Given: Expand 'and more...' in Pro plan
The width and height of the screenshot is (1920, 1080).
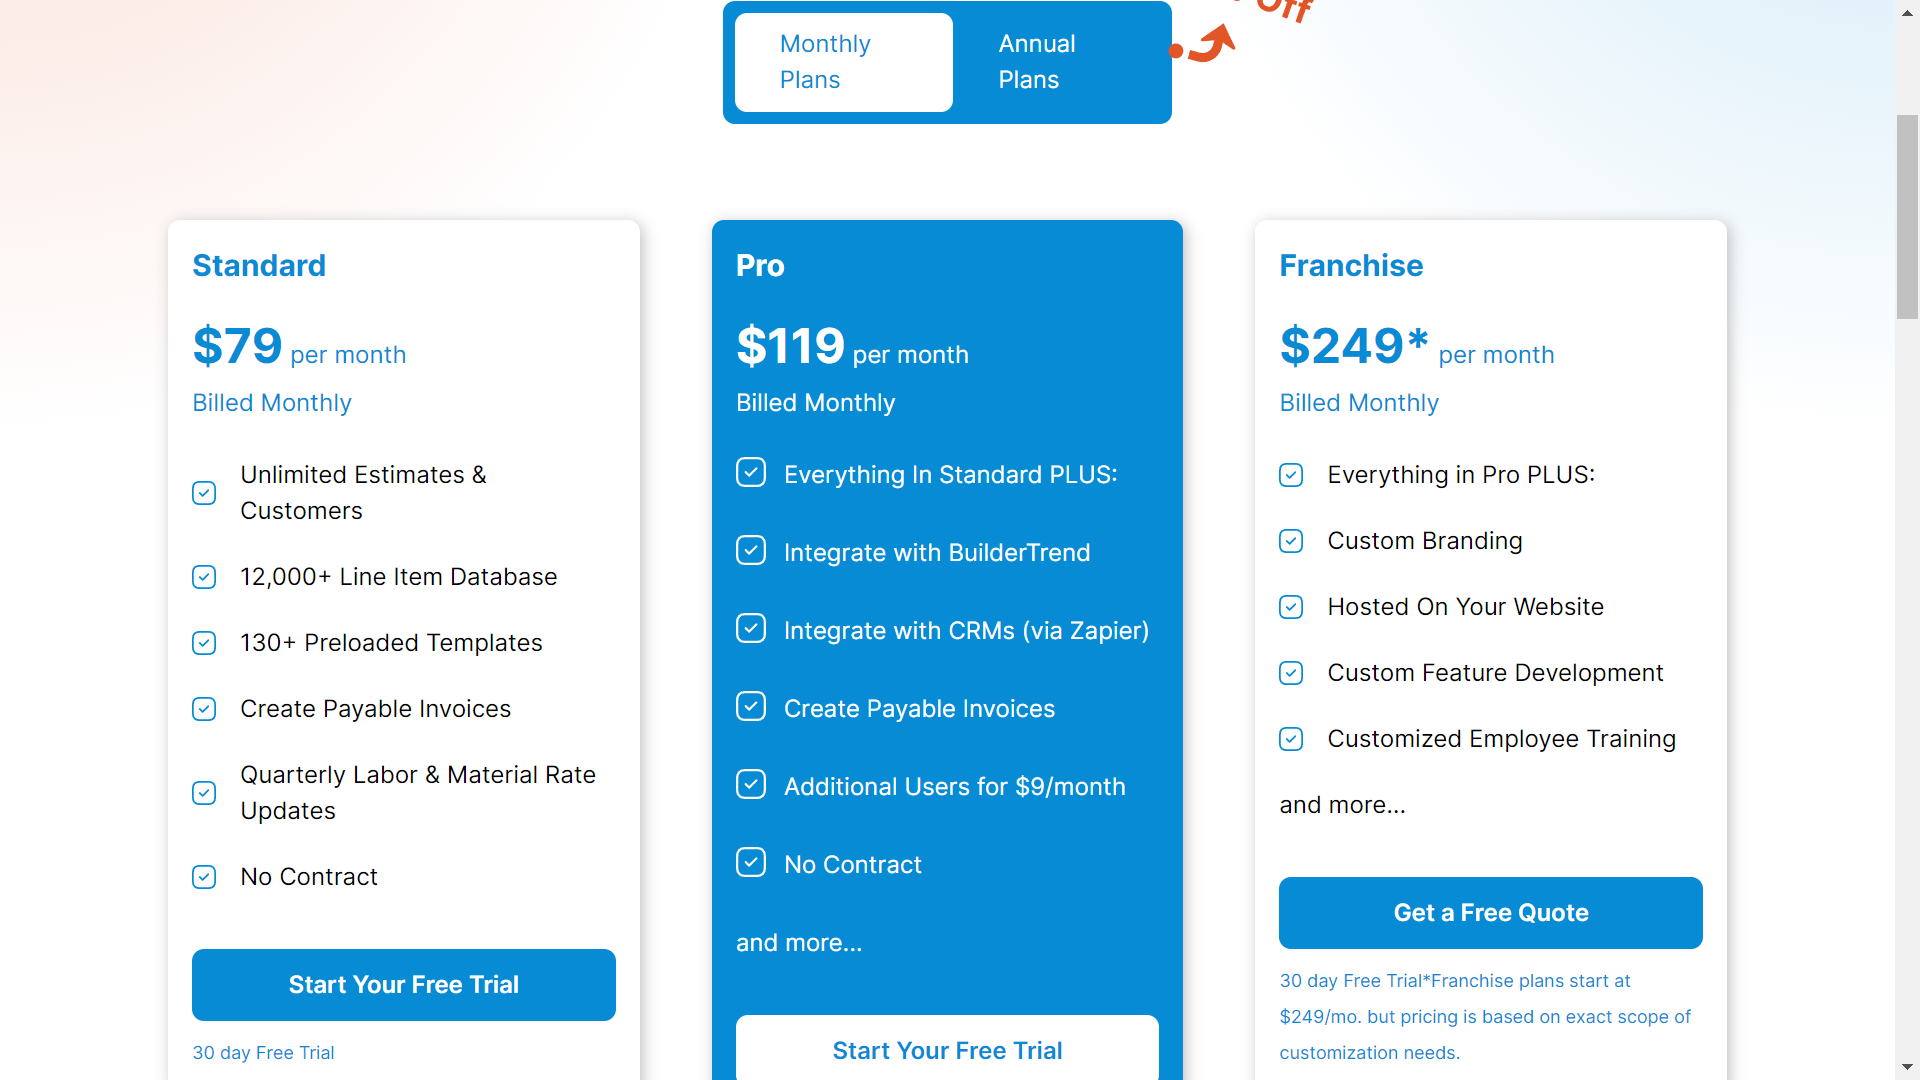Looking at the screenshot, I should click(x=799, y=942).
